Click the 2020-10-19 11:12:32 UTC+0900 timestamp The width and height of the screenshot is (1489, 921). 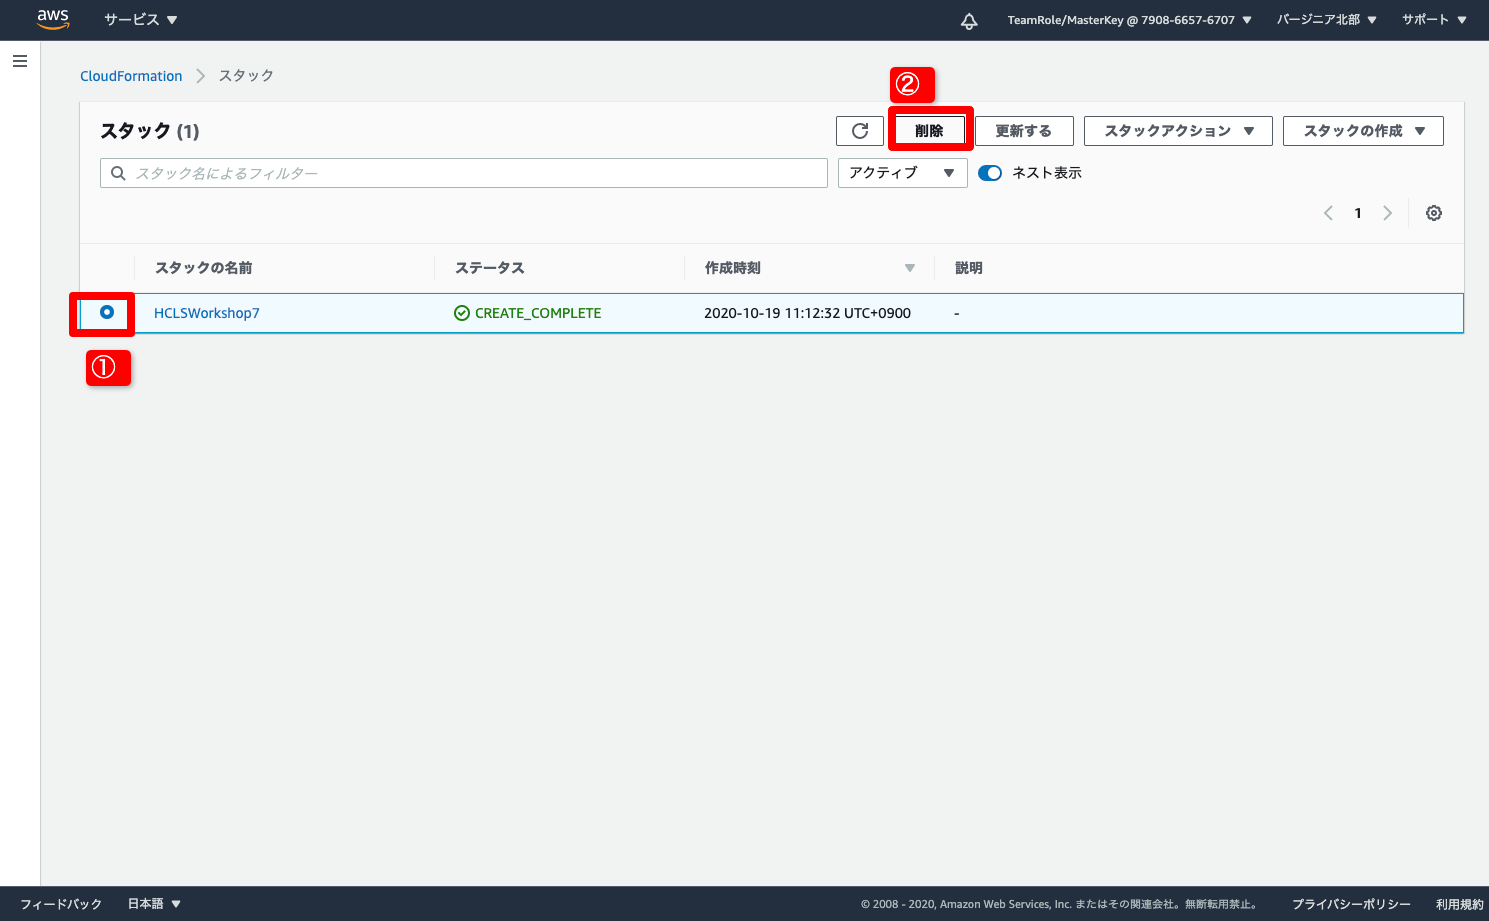coord(807,313)
